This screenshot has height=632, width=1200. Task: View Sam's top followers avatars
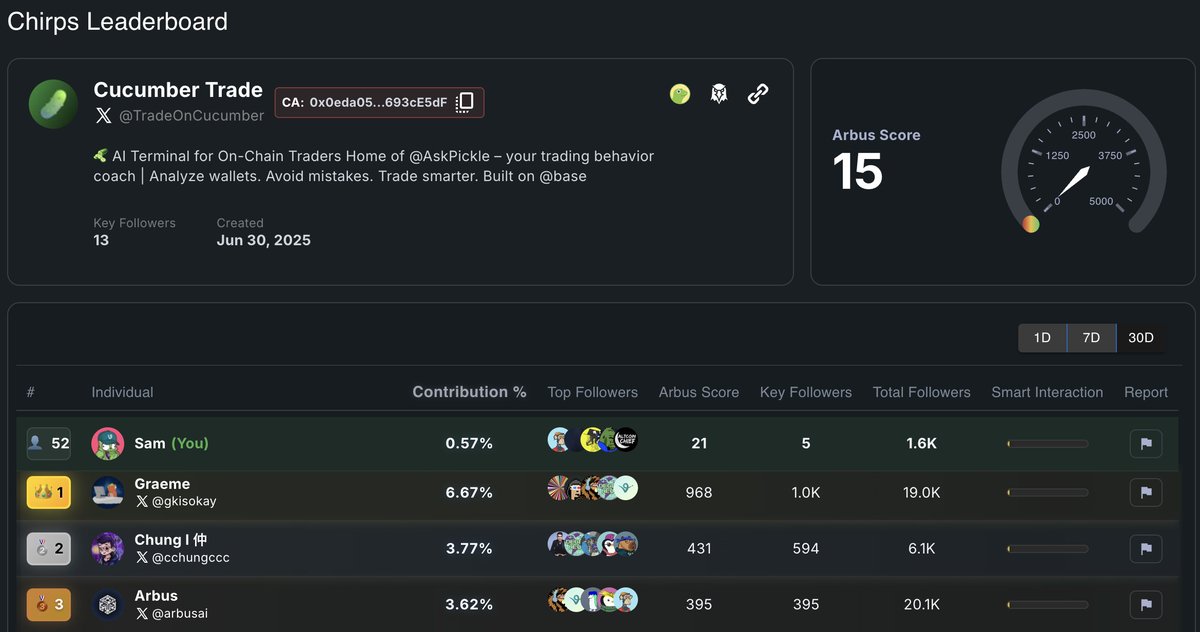coord(593,440)
